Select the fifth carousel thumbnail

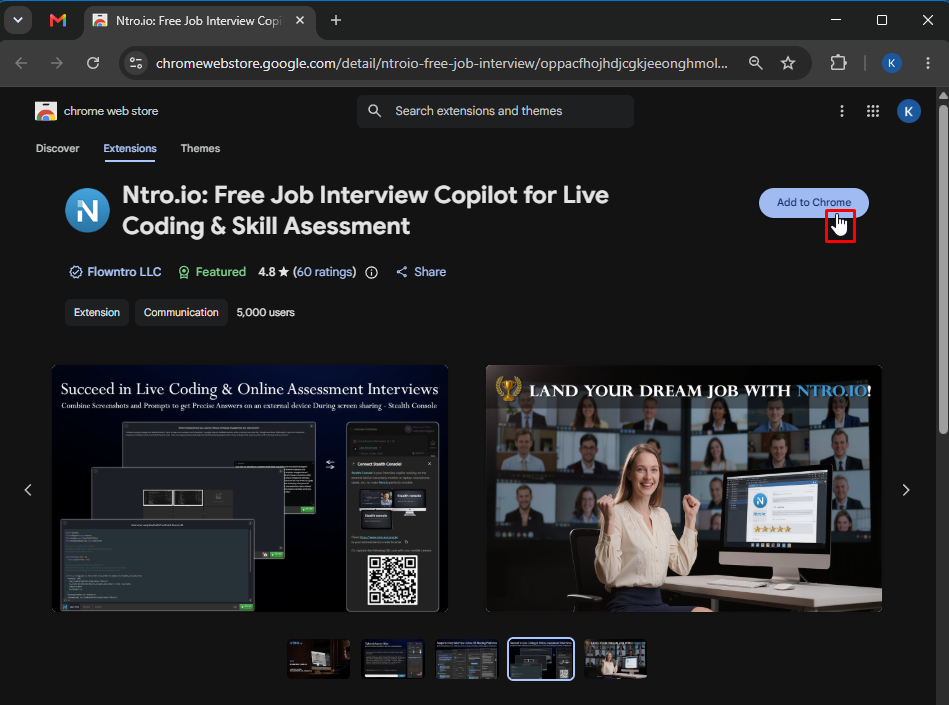[x=616, y=659]
